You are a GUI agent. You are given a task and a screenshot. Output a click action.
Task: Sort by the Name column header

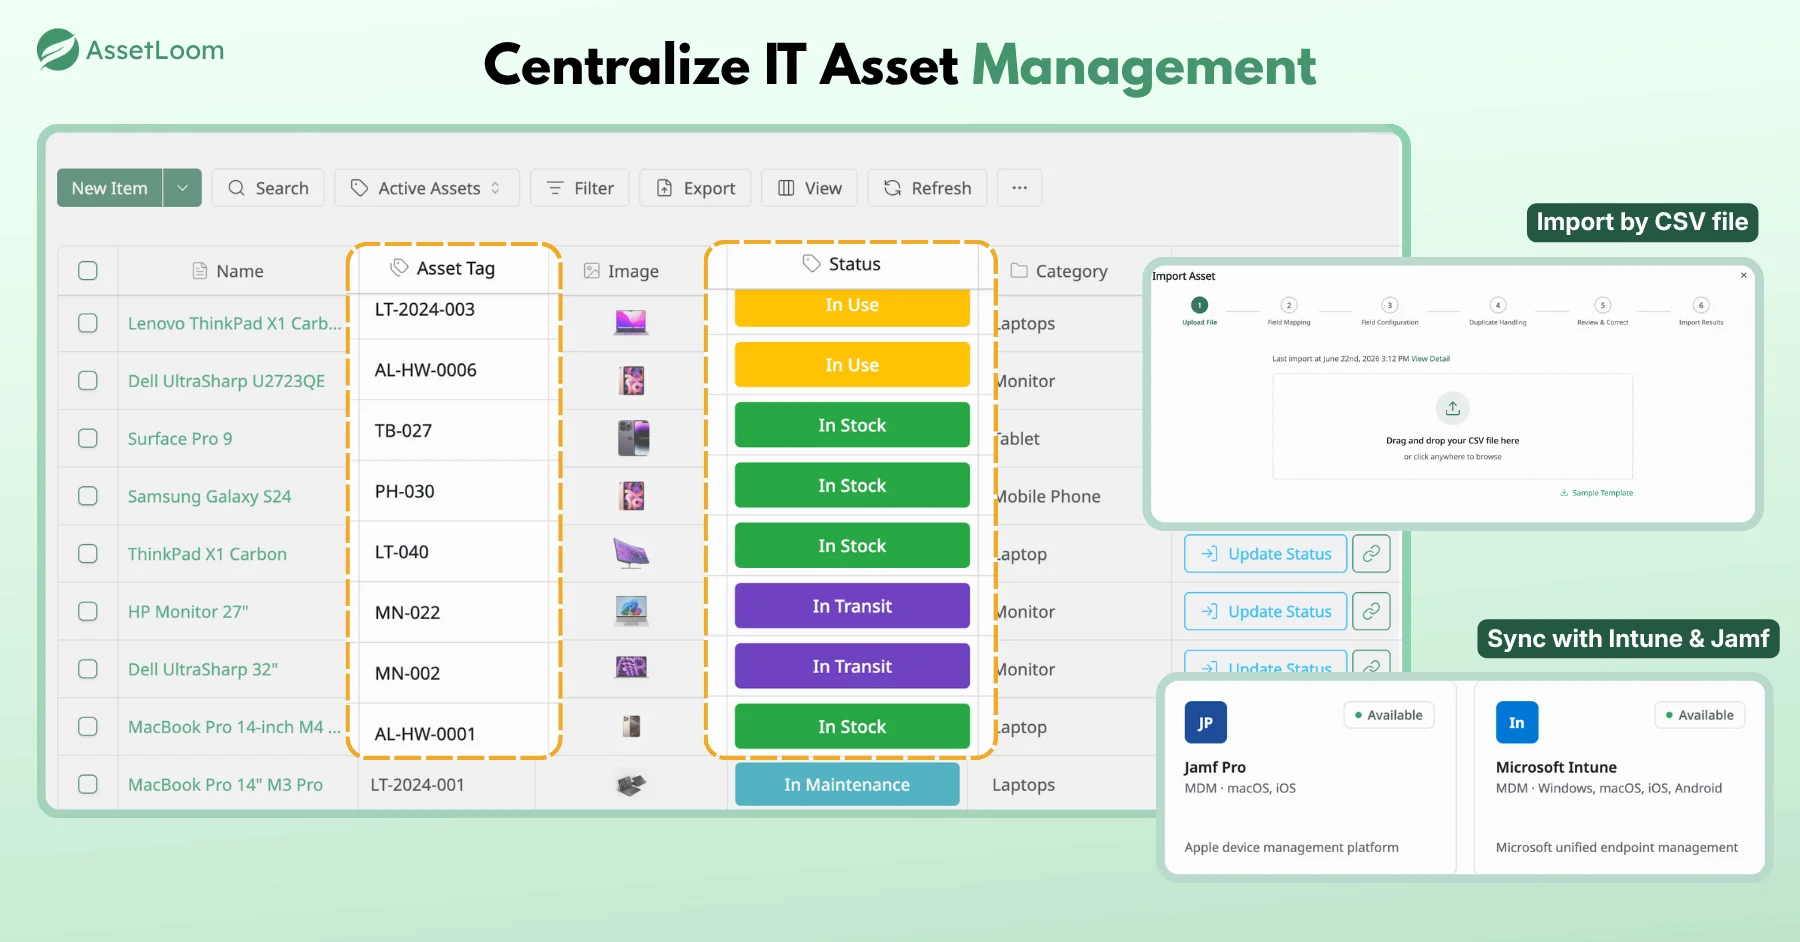[228, 271]
